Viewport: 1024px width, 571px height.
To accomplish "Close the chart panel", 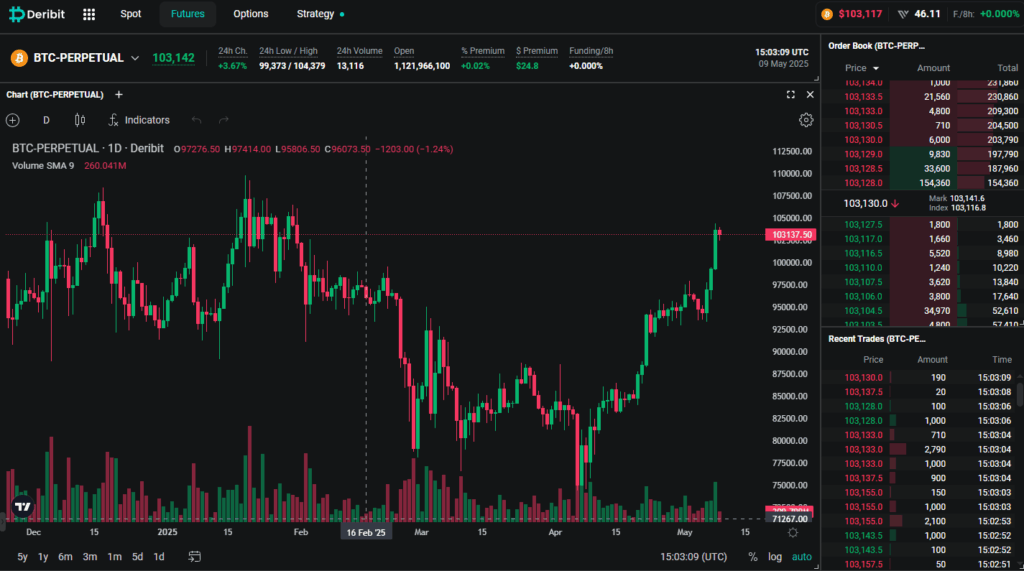I will point(810,95).
